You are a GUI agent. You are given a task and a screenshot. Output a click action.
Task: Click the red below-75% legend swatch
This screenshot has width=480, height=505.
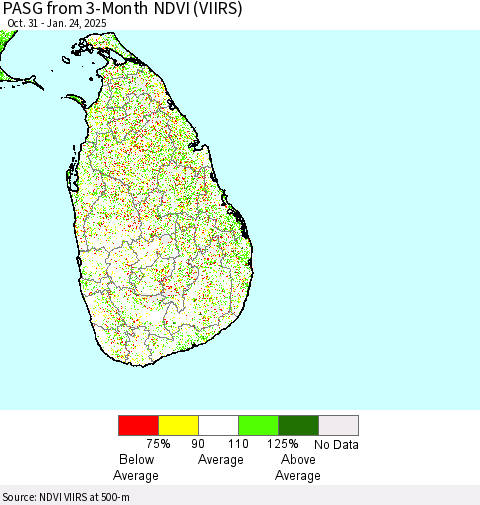(139, 425)
